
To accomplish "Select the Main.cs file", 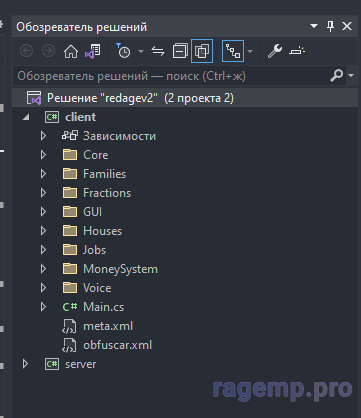I will point(103,307).
